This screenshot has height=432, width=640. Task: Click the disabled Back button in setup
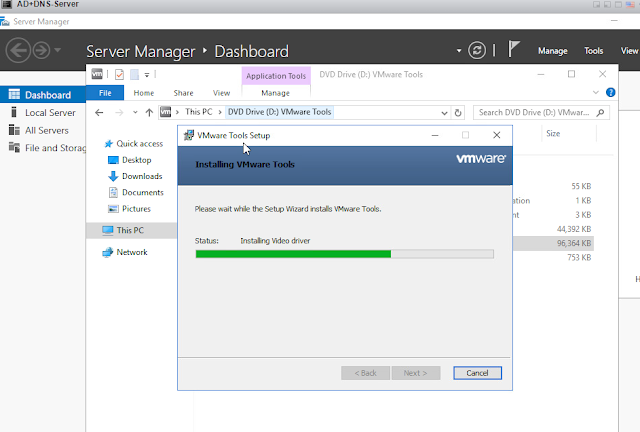click(365, 373)
